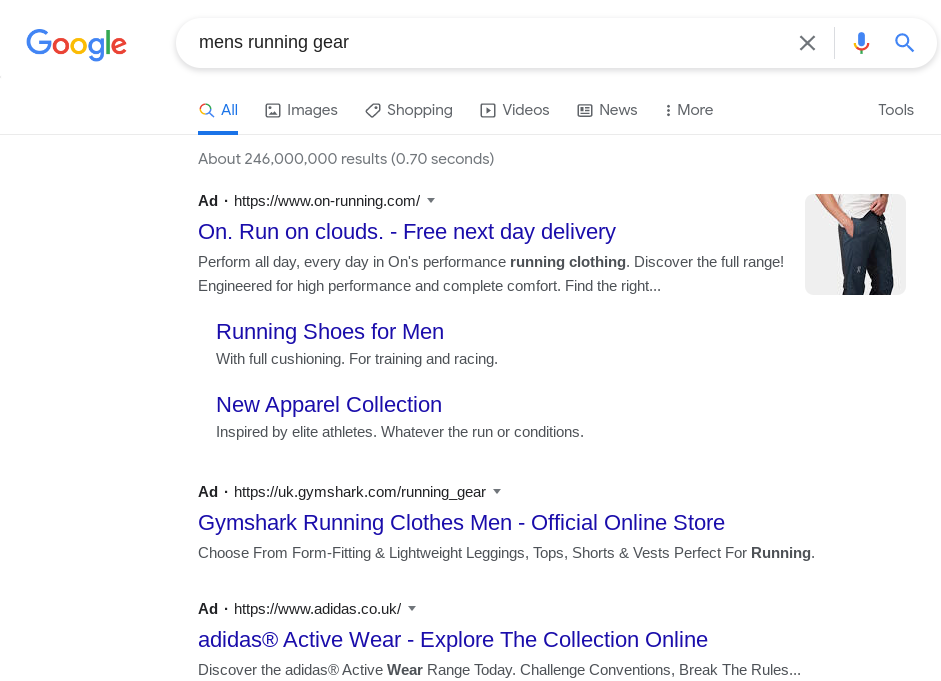Click the Images tab picture icon
Screen dimensions: 941x681
tap(272, 110)
